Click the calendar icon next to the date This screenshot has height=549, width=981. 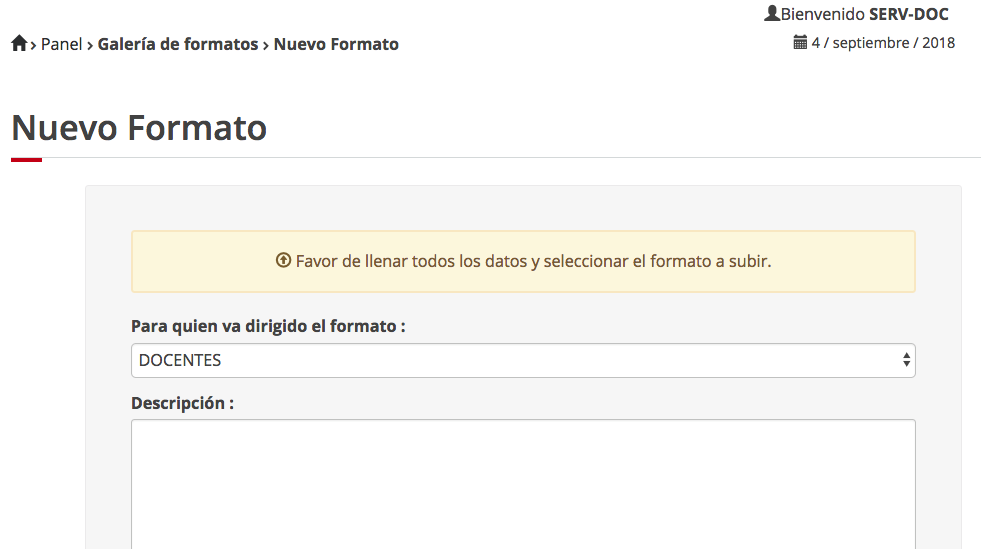(x=800, y=43)
